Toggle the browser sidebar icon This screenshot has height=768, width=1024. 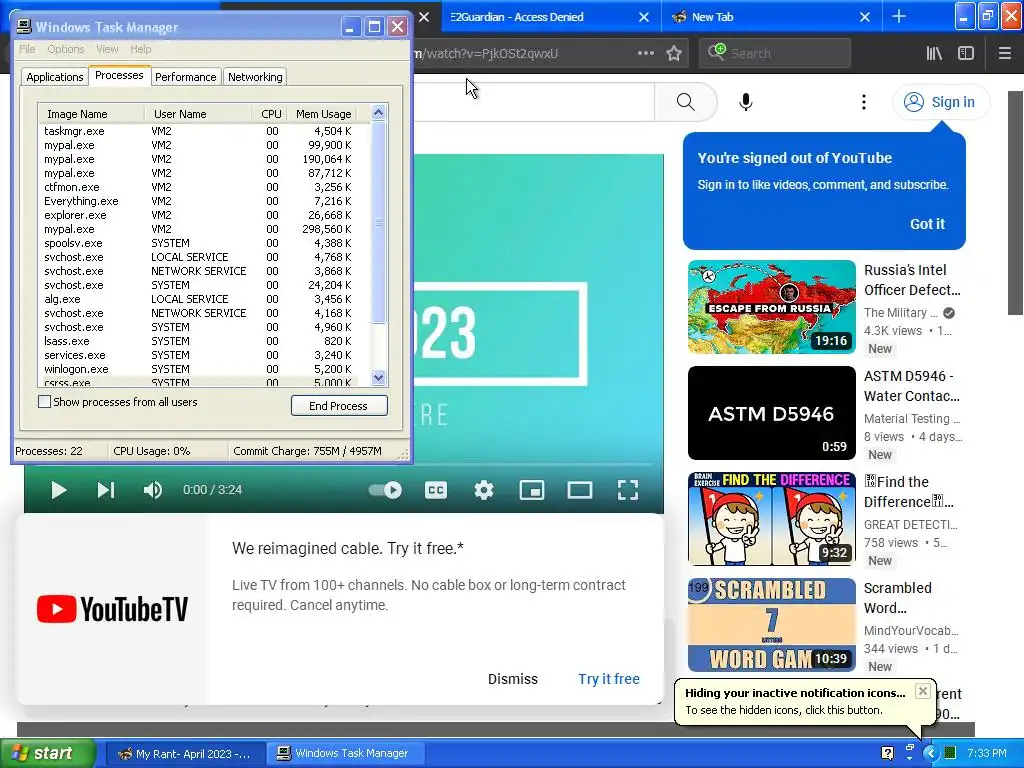(966, 54)
